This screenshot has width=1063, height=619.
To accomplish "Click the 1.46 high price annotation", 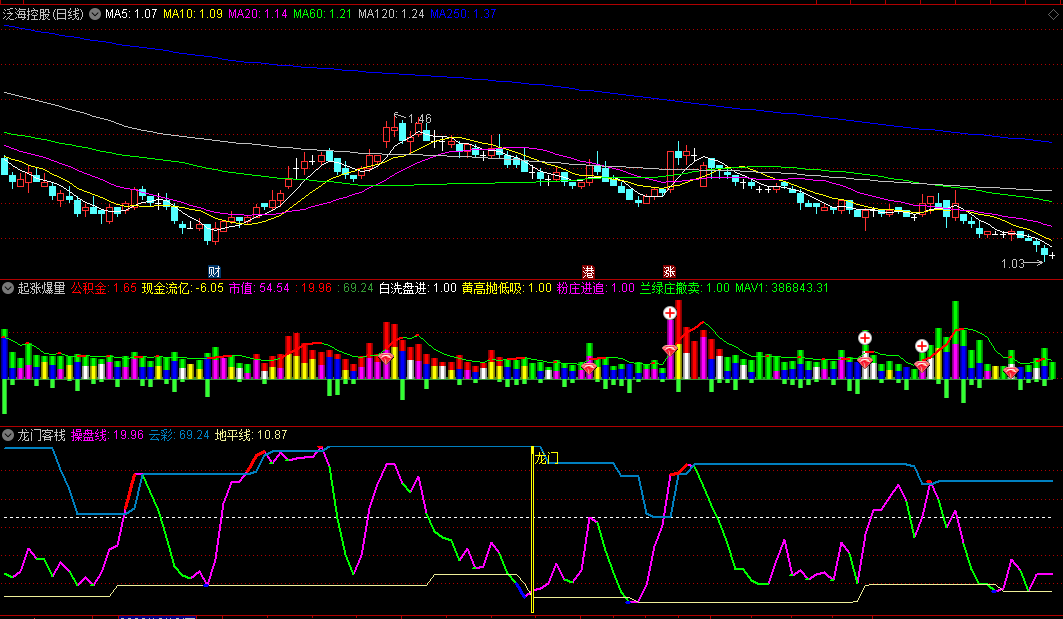I will click(x=420, y=119).
